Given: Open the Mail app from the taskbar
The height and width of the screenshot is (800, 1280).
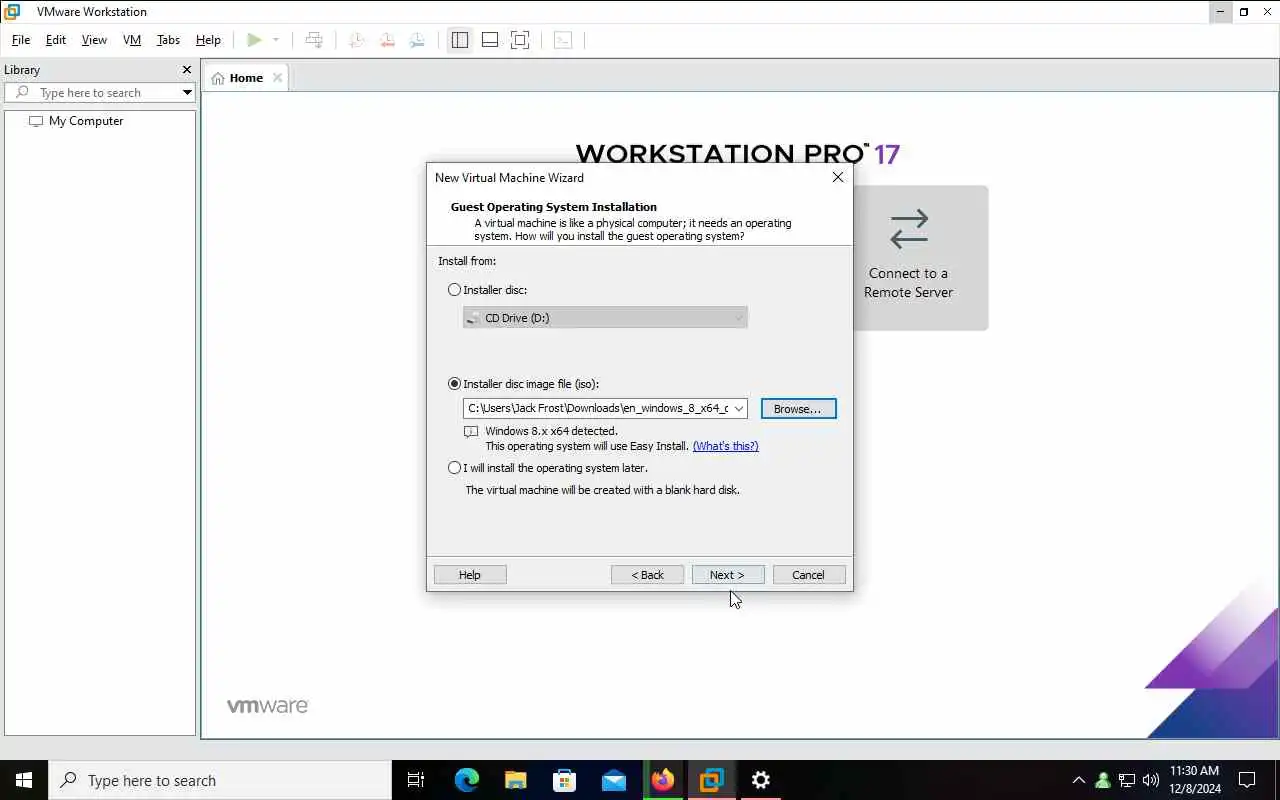Looking at the screenshot, I should click(613, 780).
